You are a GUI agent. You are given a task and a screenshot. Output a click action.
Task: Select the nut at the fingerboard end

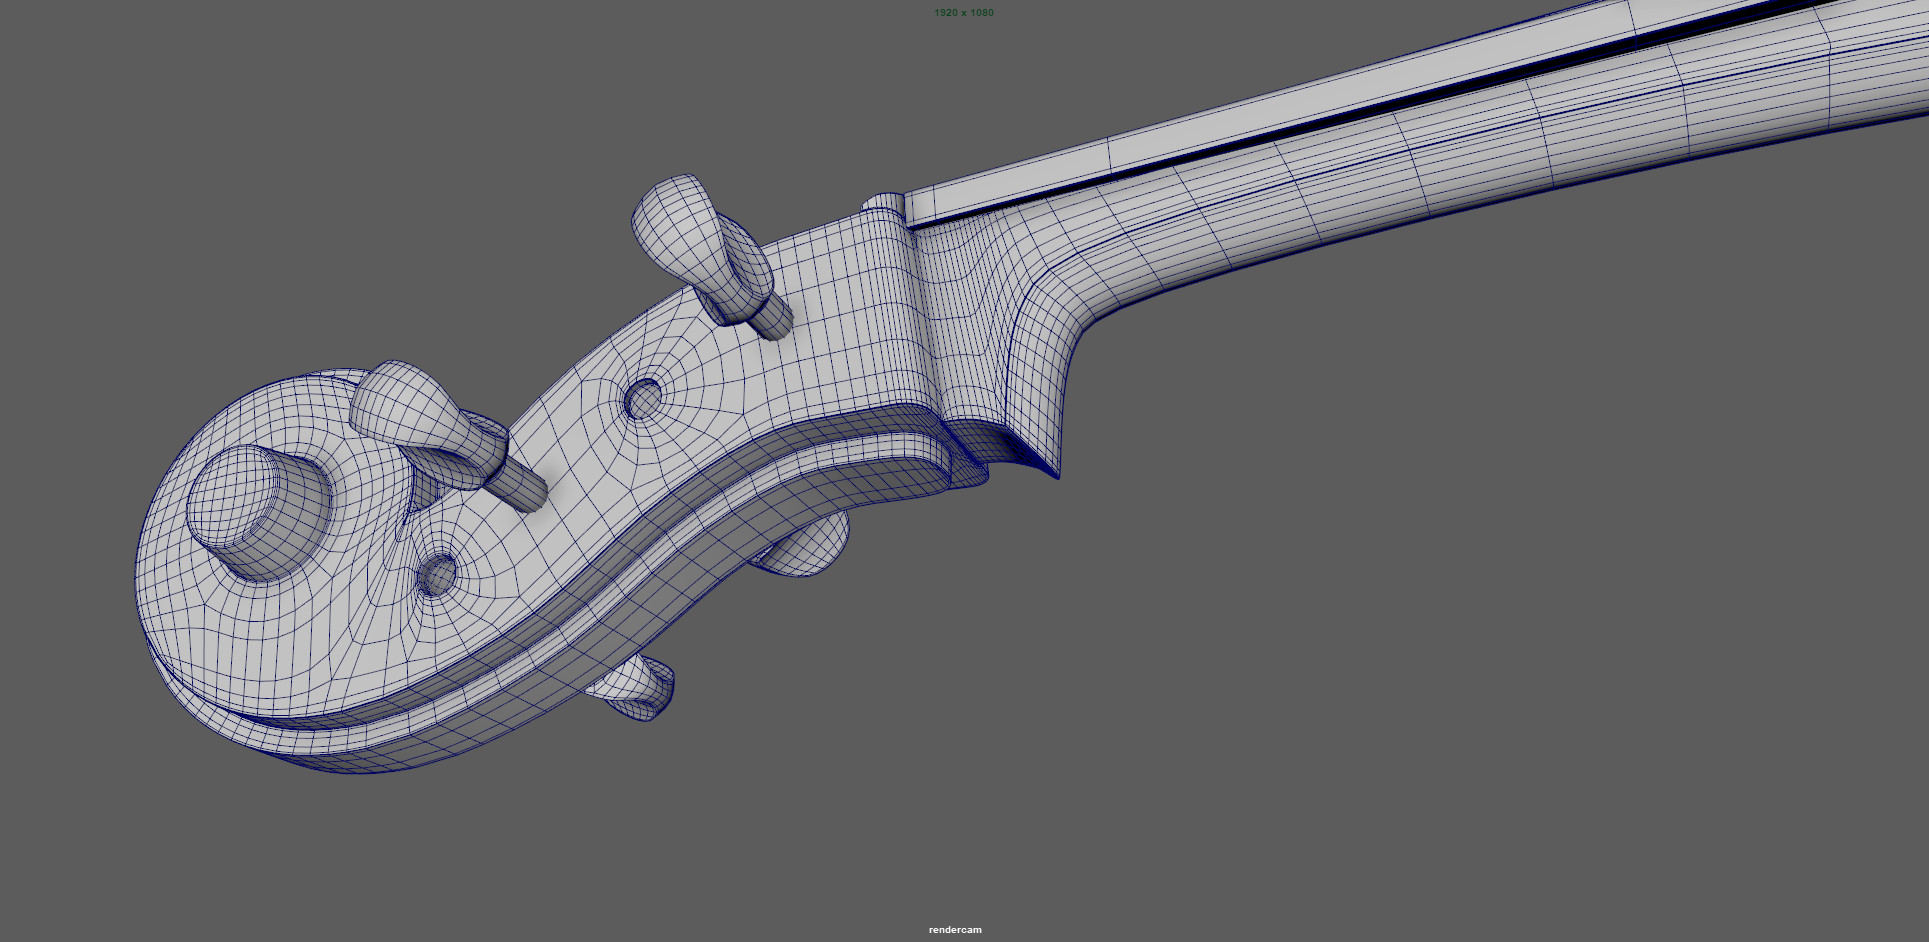[x=884, y=207]
